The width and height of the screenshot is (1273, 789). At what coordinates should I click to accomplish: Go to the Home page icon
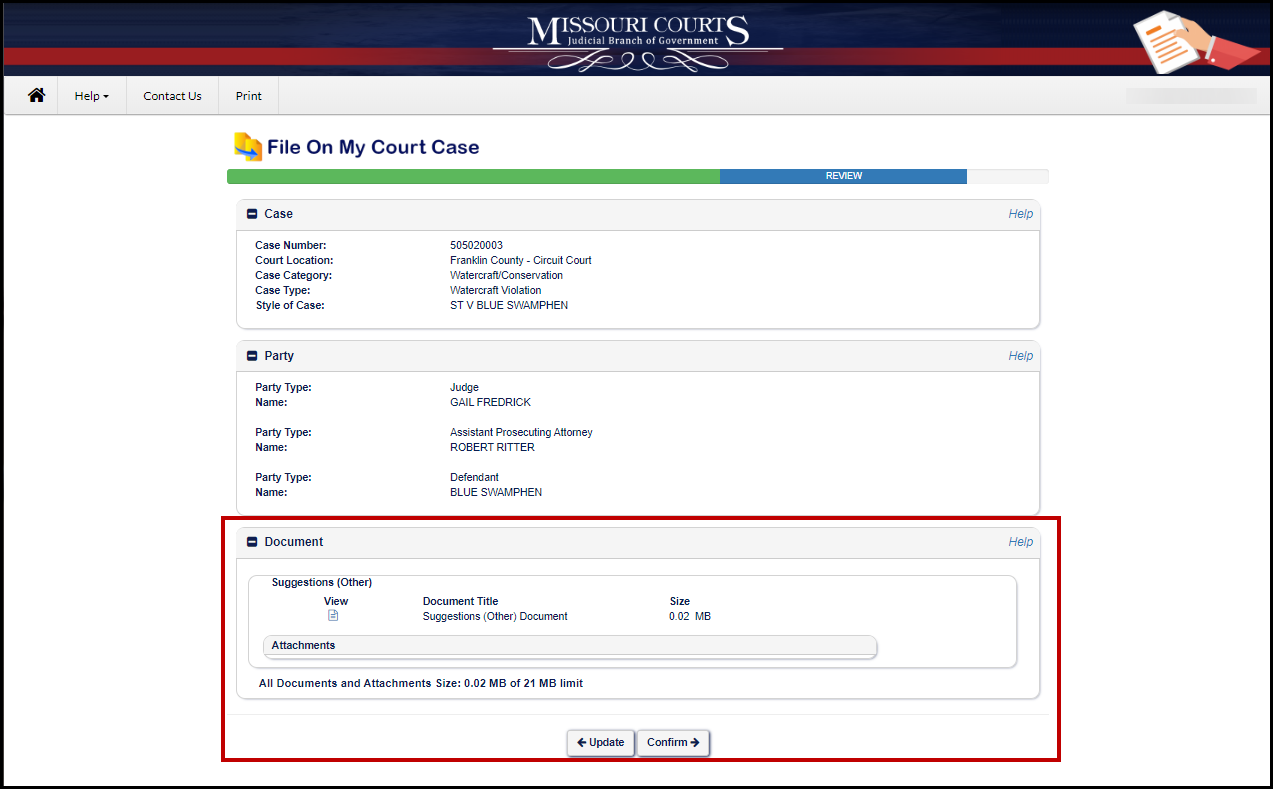(x=36, y=96)
